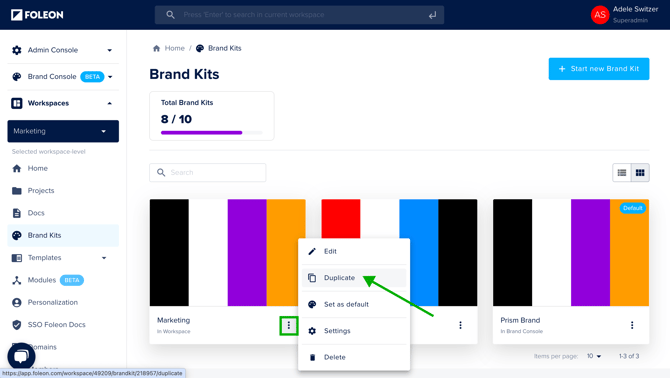Open the Marketing workspace selector
Image resolution: width=670 pixels, height=378 pixels.
[63, 131]
